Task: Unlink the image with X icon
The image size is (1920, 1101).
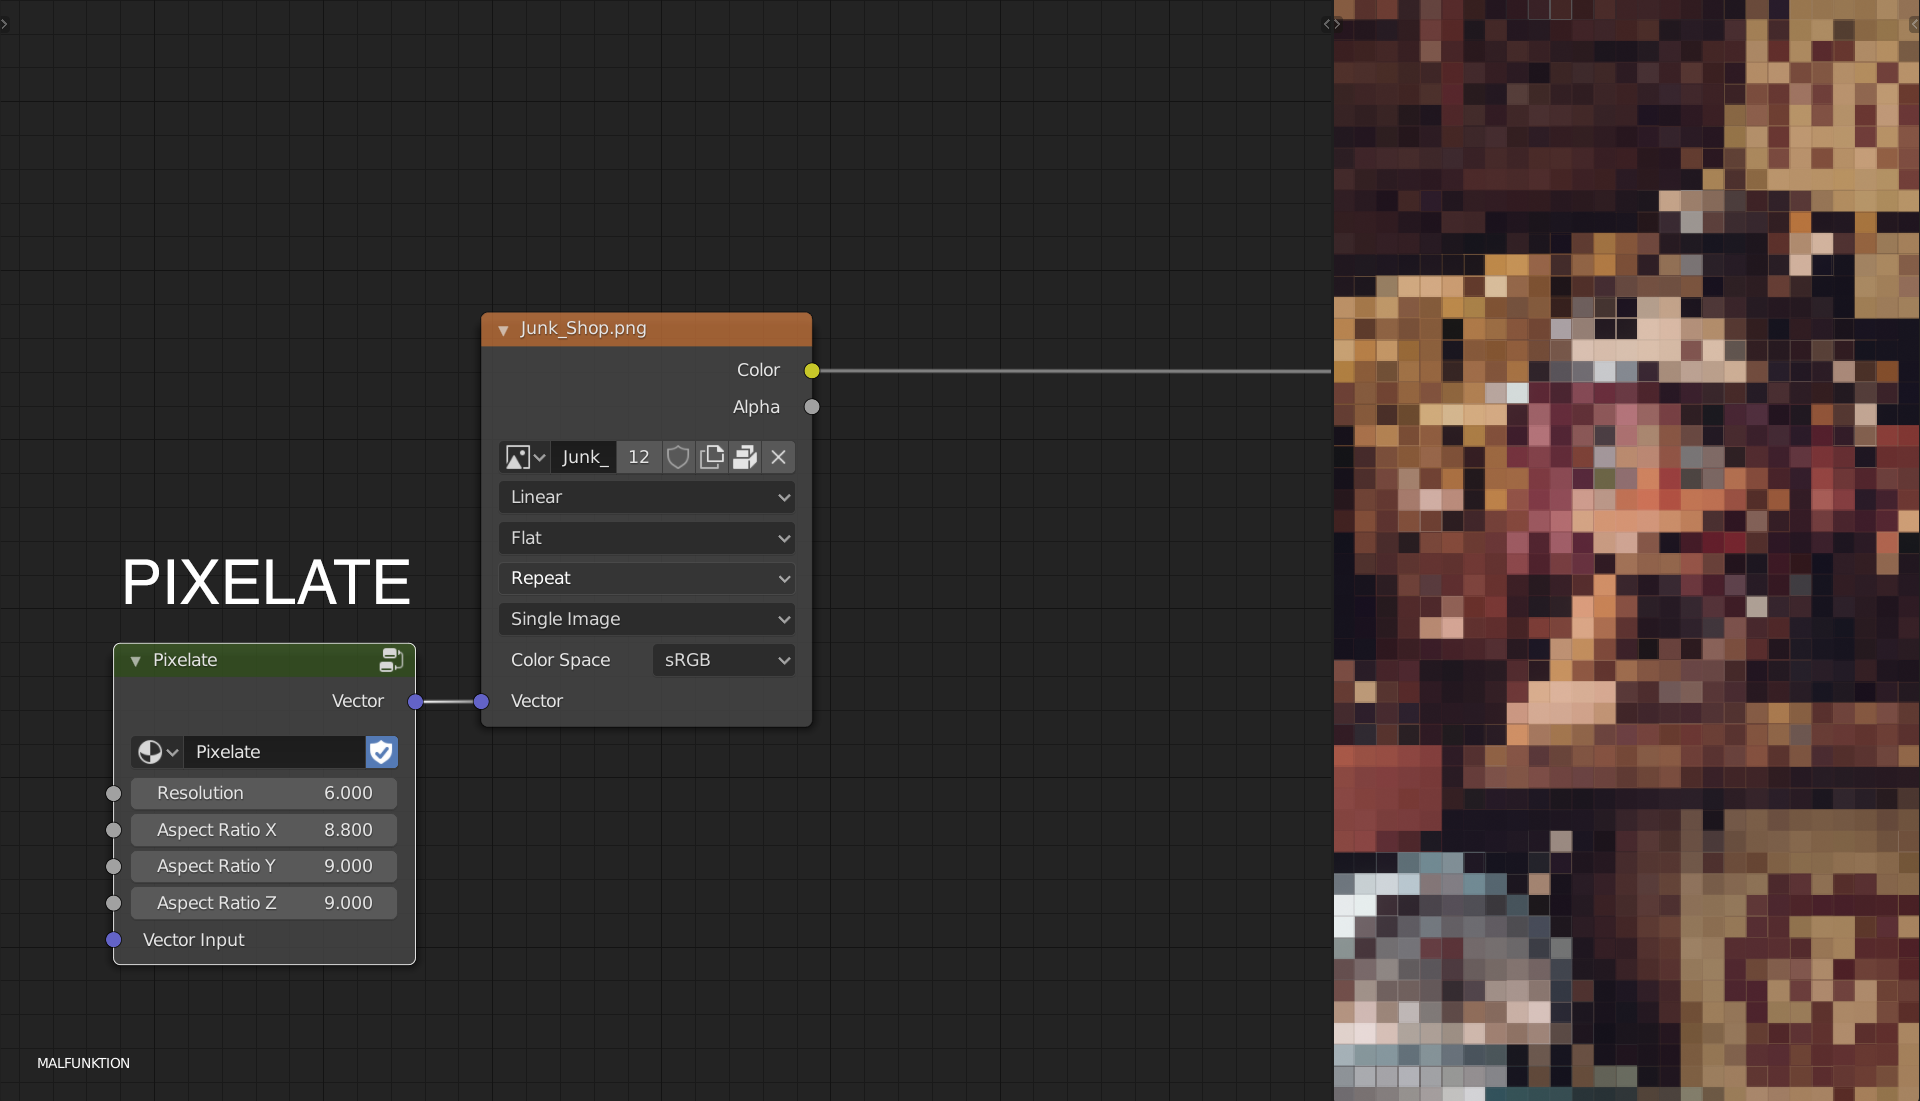Action: coord(778,457)
